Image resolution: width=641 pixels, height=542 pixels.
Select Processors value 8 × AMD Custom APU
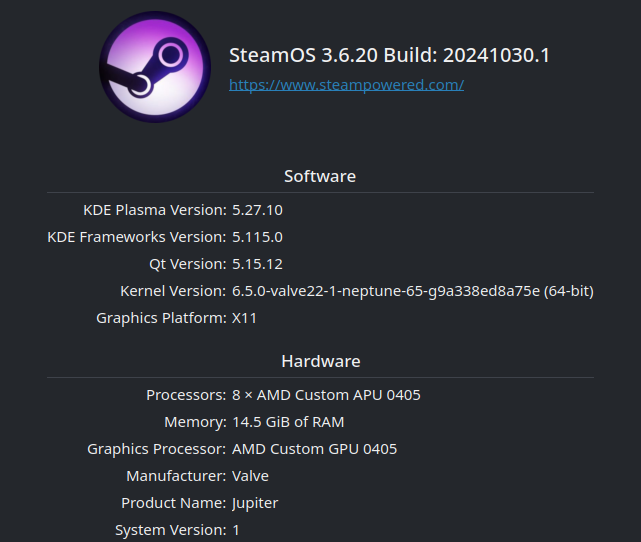click(x=326, y=395)
